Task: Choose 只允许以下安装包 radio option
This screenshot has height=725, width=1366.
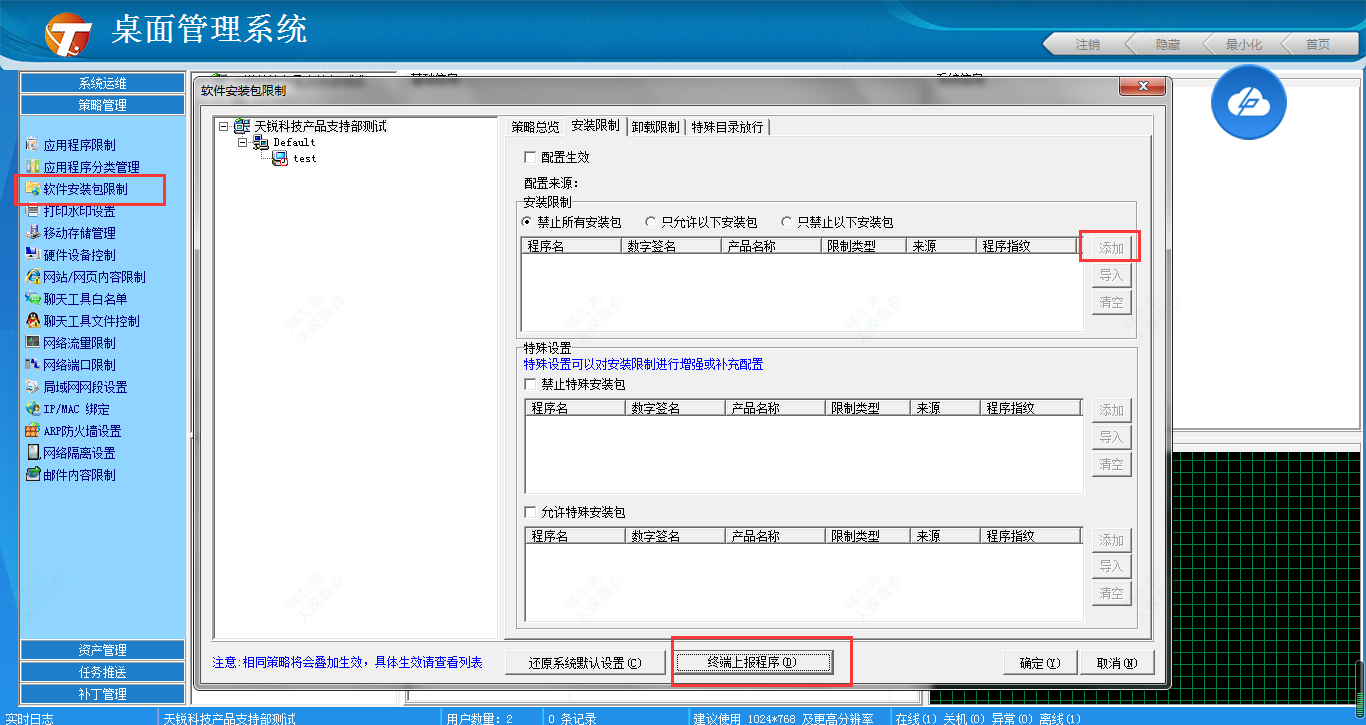Action: [651, 222]
